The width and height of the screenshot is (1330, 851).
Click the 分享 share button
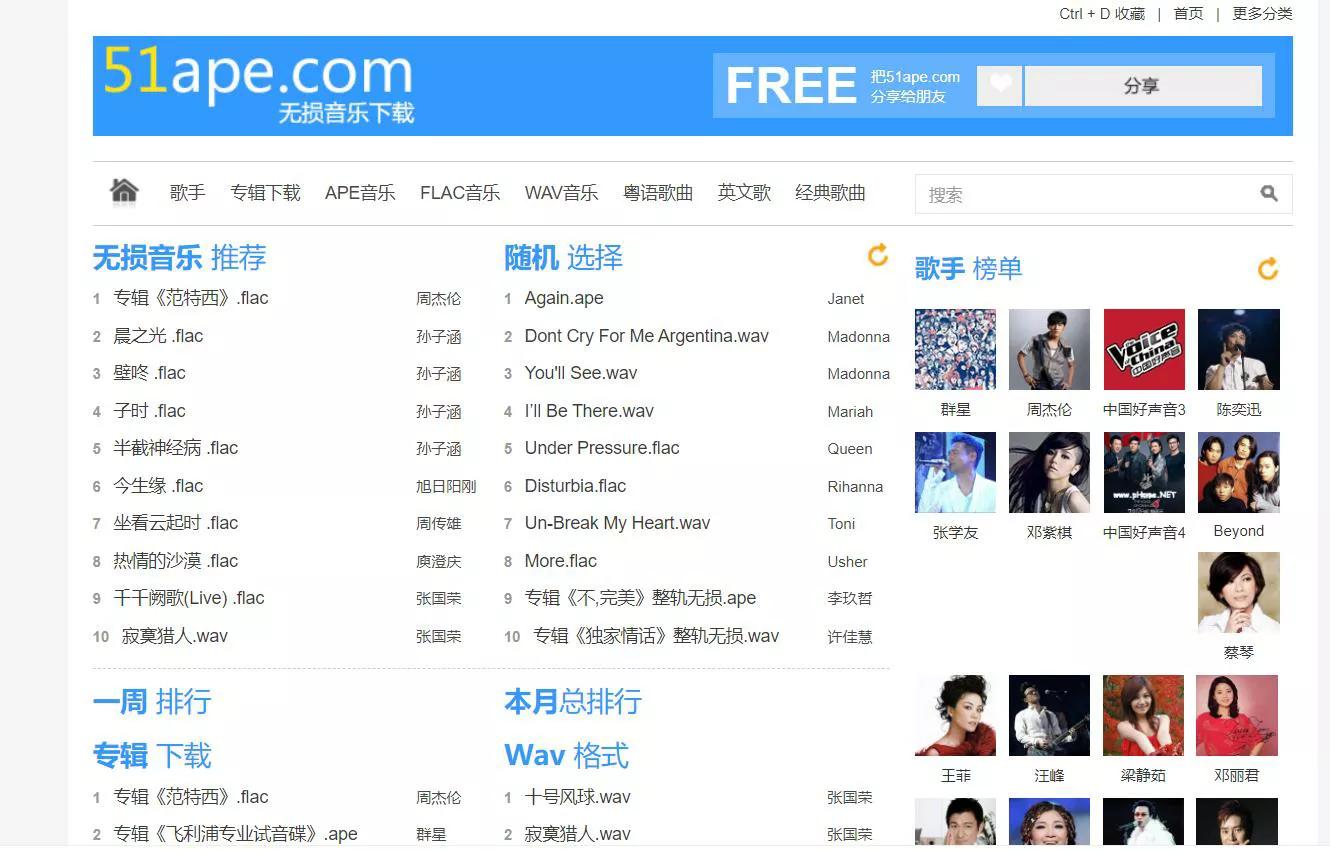(1142, 86)
